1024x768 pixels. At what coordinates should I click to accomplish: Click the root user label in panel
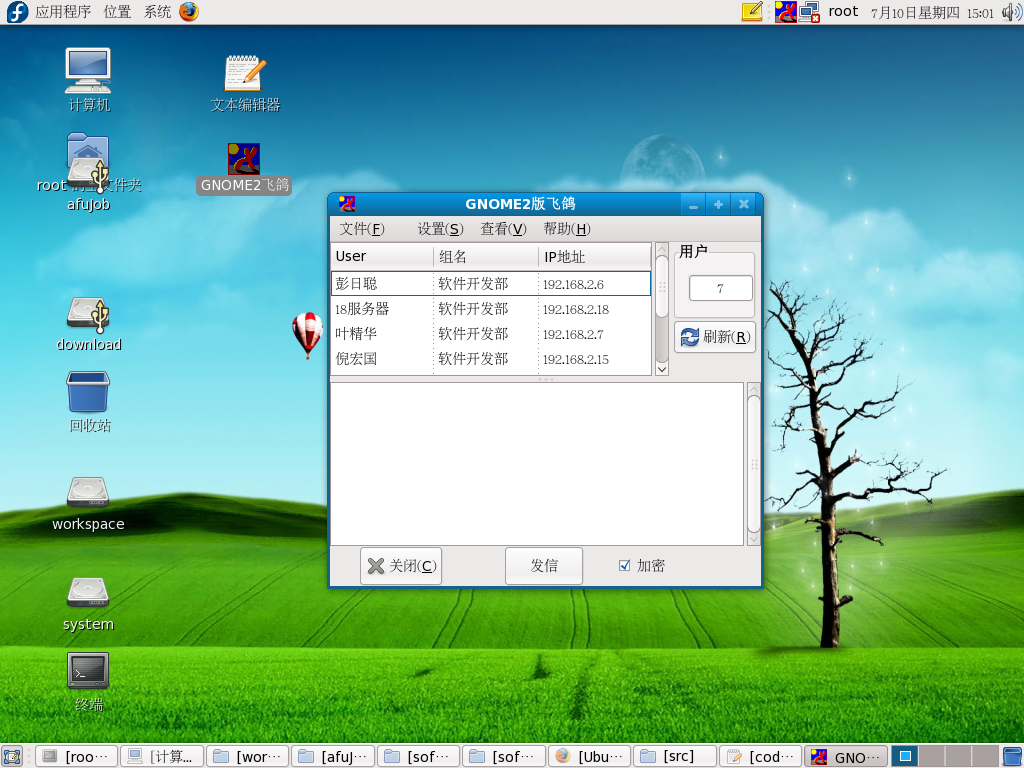click(843, 12)
